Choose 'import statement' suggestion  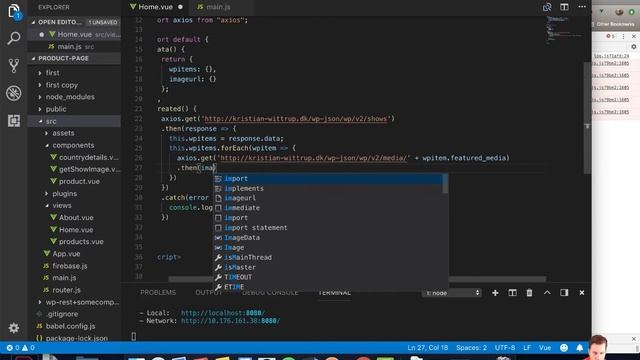(328, 228)
